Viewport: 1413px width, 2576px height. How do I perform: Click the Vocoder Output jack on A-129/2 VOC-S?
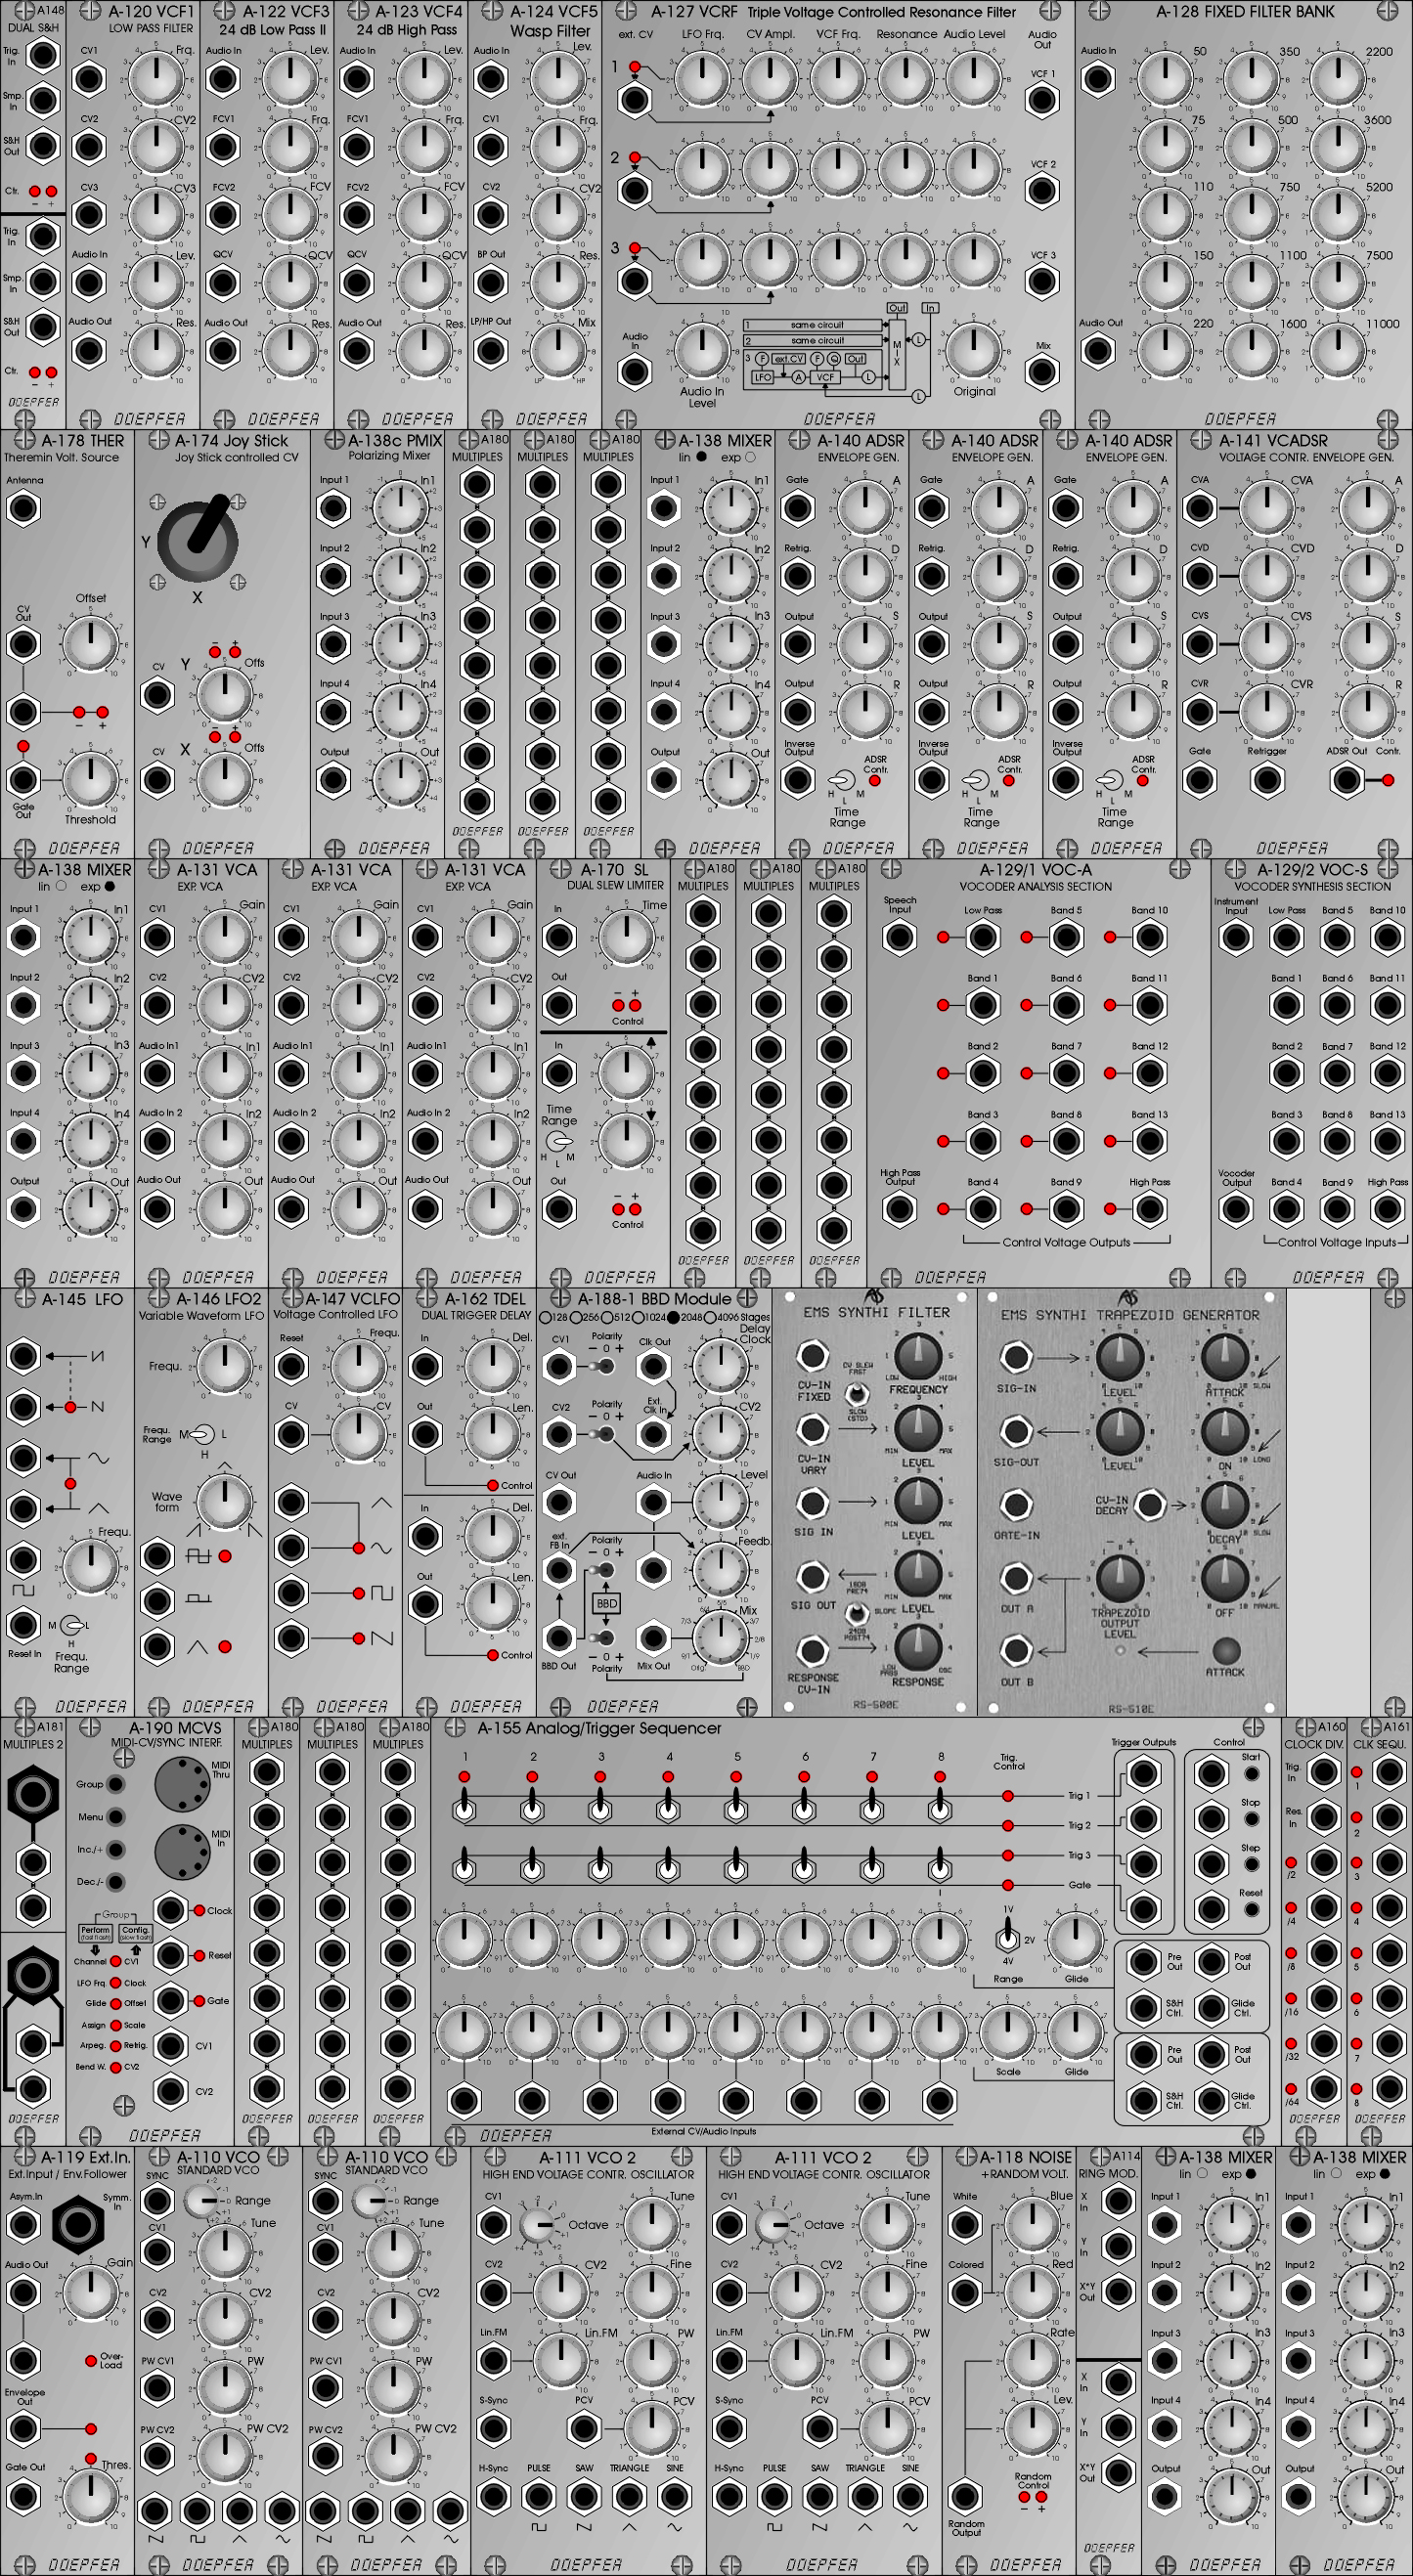click(x=1236, y=1209)
